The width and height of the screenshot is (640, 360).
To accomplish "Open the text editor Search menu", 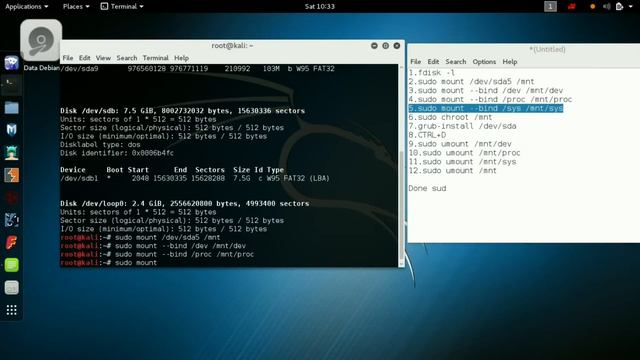I will (x=456, y=62).
